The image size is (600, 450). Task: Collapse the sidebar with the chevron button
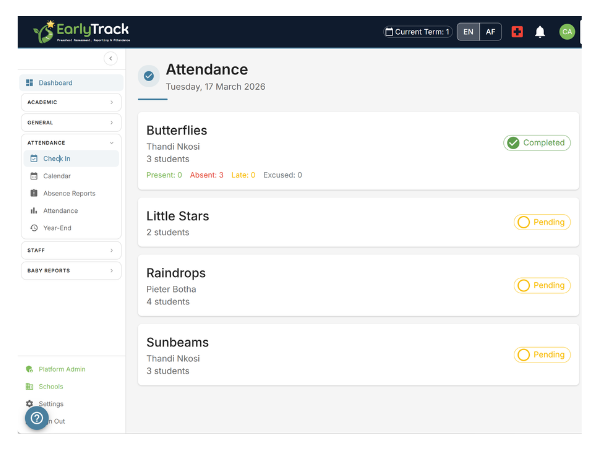[111, 59]
